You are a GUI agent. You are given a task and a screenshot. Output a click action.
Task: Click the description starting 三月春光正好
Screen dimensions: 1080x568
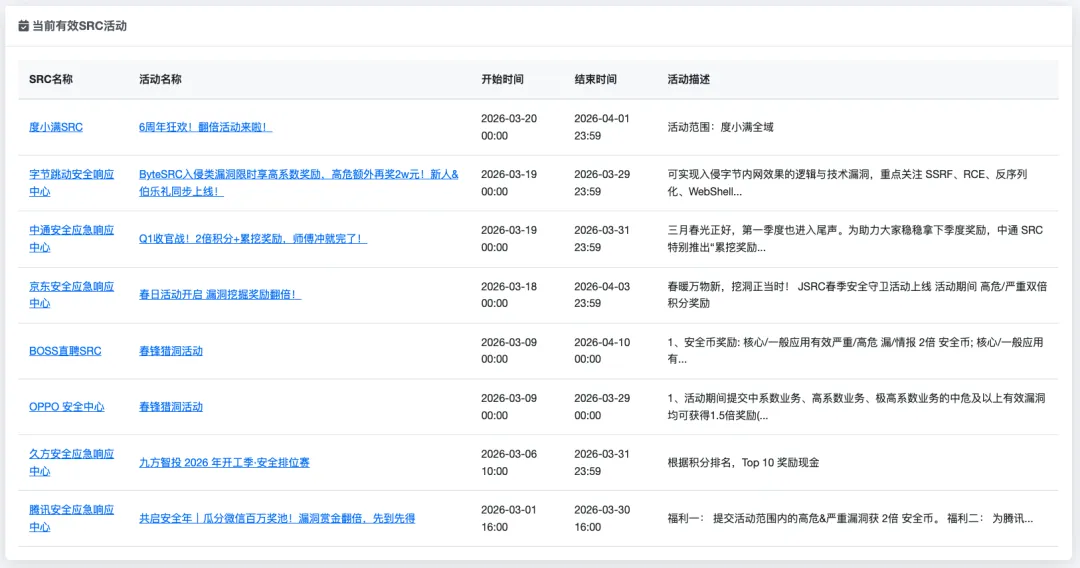(855, 239)
